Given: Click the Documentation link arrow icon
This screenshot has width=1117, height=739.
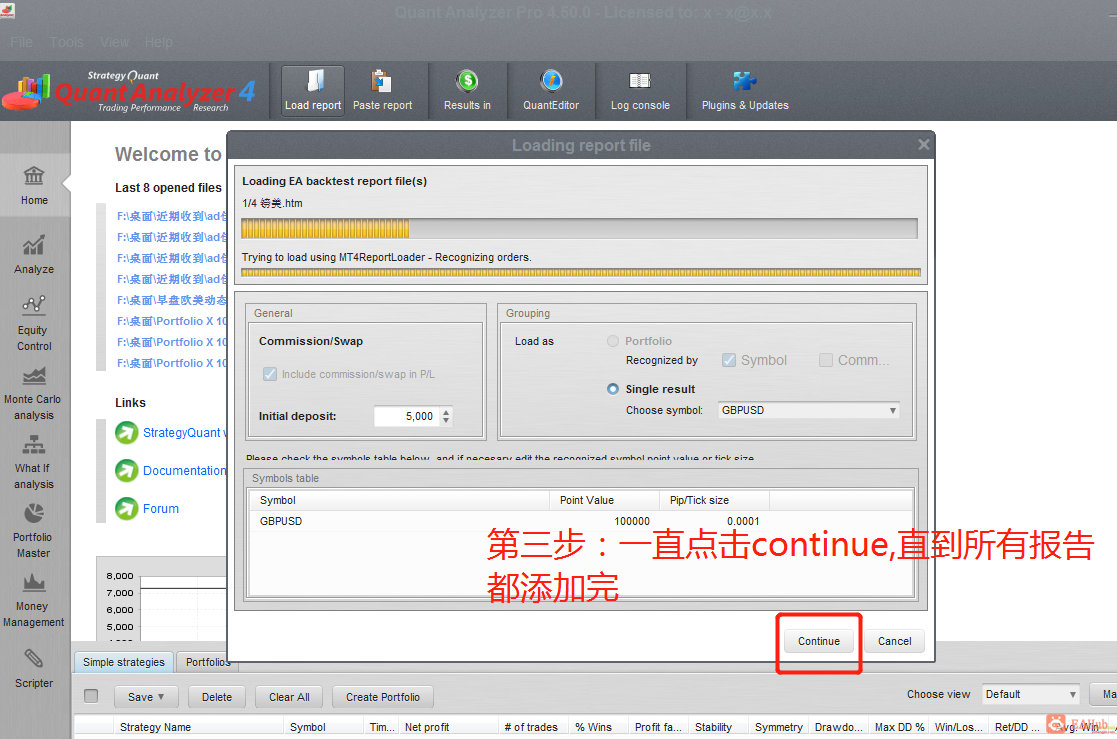Looking at the screenshot, I should point(127,470).
